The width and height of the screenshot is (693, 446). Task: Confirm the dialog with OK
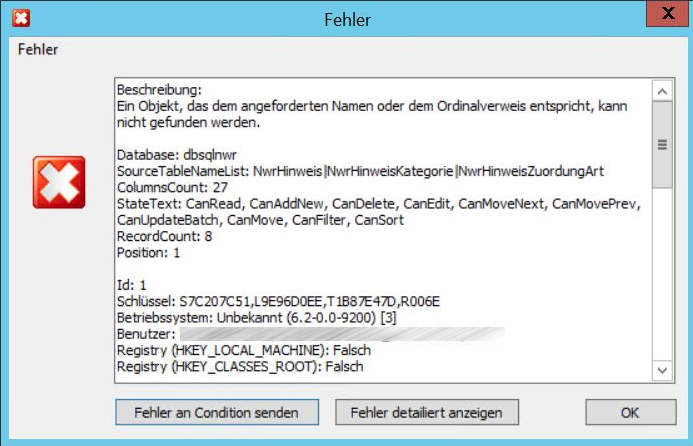(x=628, y=411)
